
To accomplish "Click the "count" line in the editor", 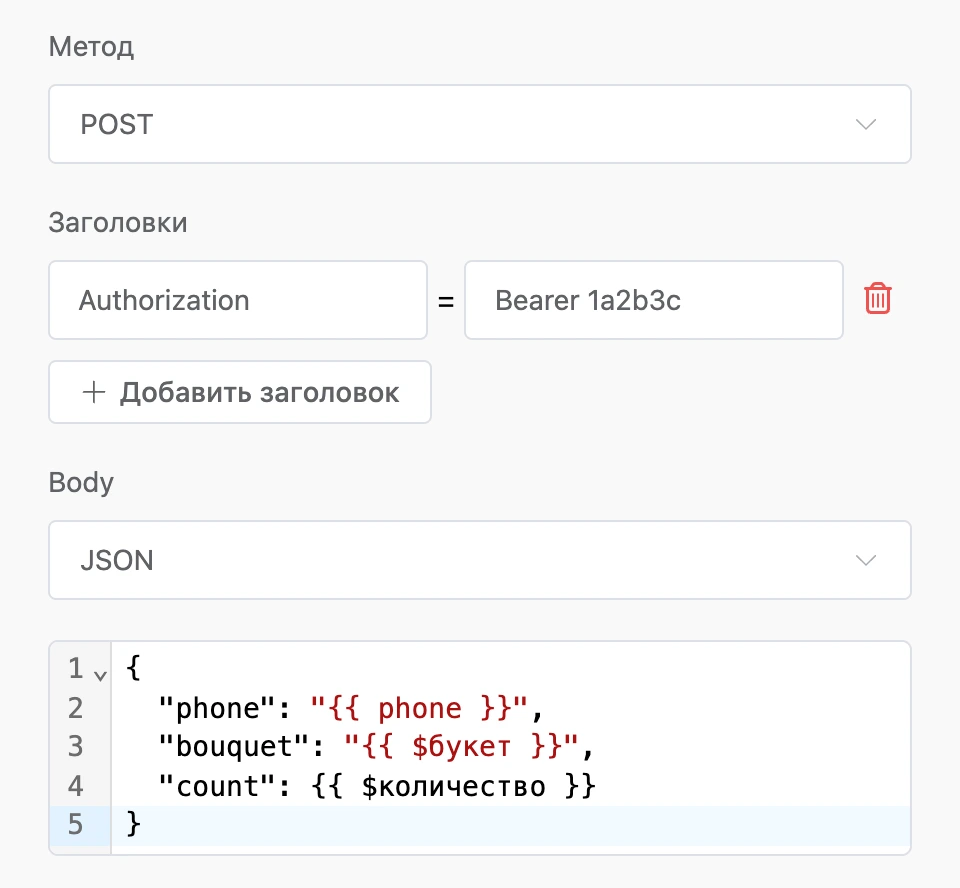I will [377, 786].
